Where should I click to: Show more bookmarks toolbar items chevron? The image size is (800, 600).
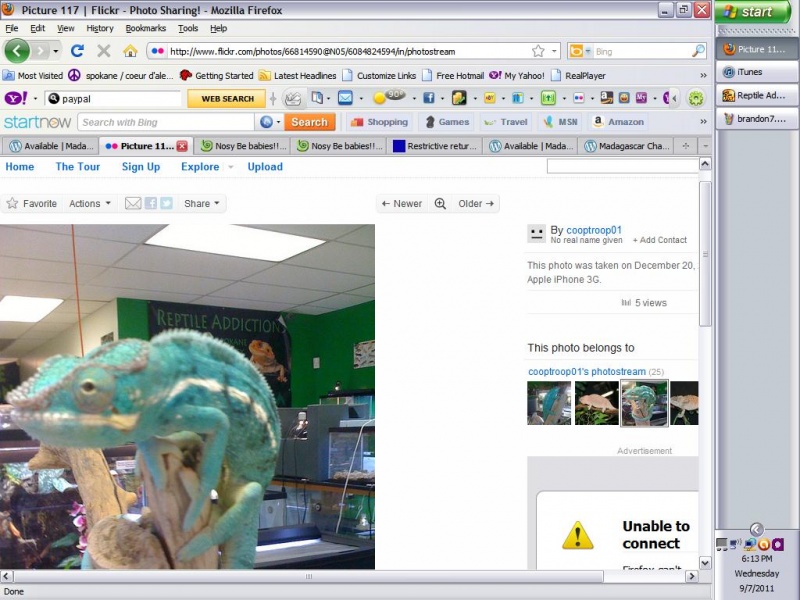click(x=703, y=76)
